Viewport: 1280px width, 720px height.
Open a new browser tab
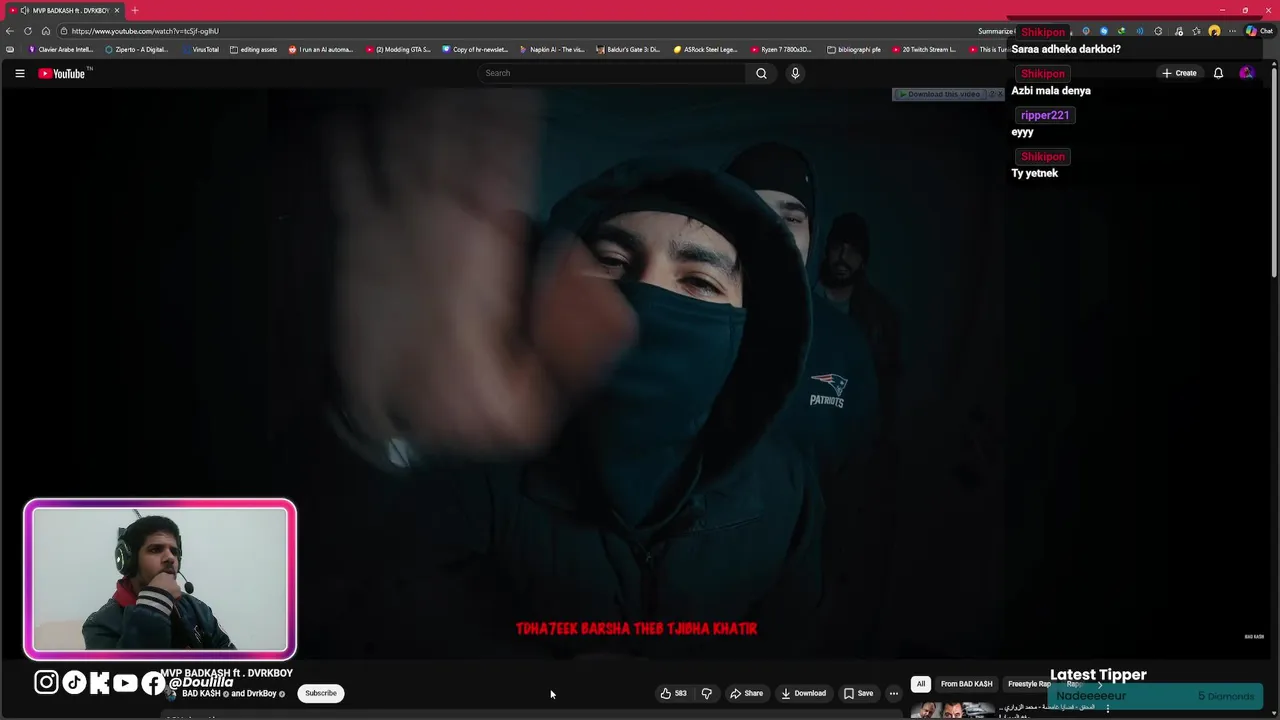pyautogui.click(x=135, y=10)
